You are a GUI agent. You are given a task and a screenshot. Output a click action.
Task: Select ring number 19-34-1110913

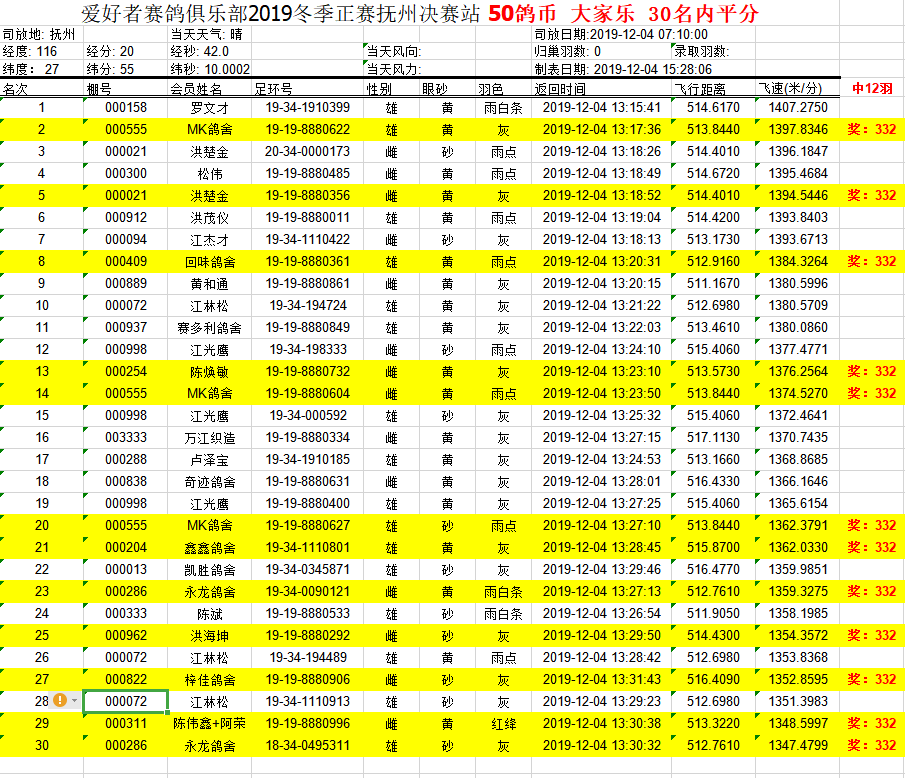tap(308, 701)
